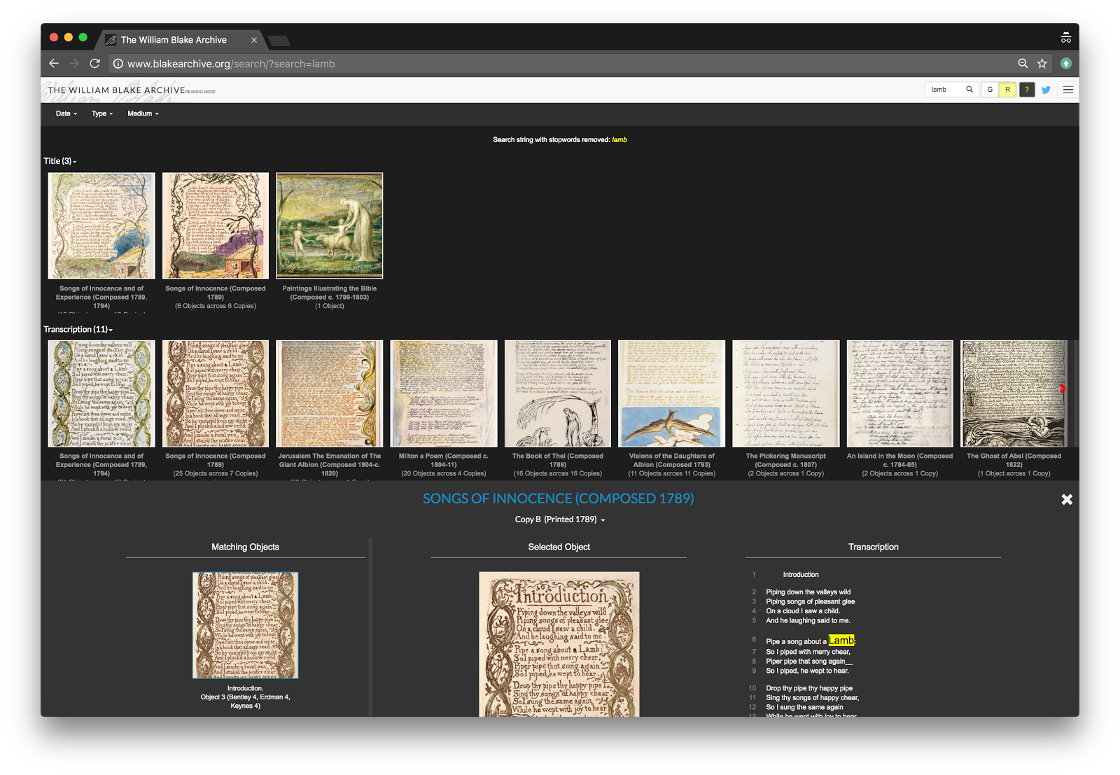Click the site info icon in address bar
The image size is (1120, 775).
pyautogui.click(x=118, y=64)
